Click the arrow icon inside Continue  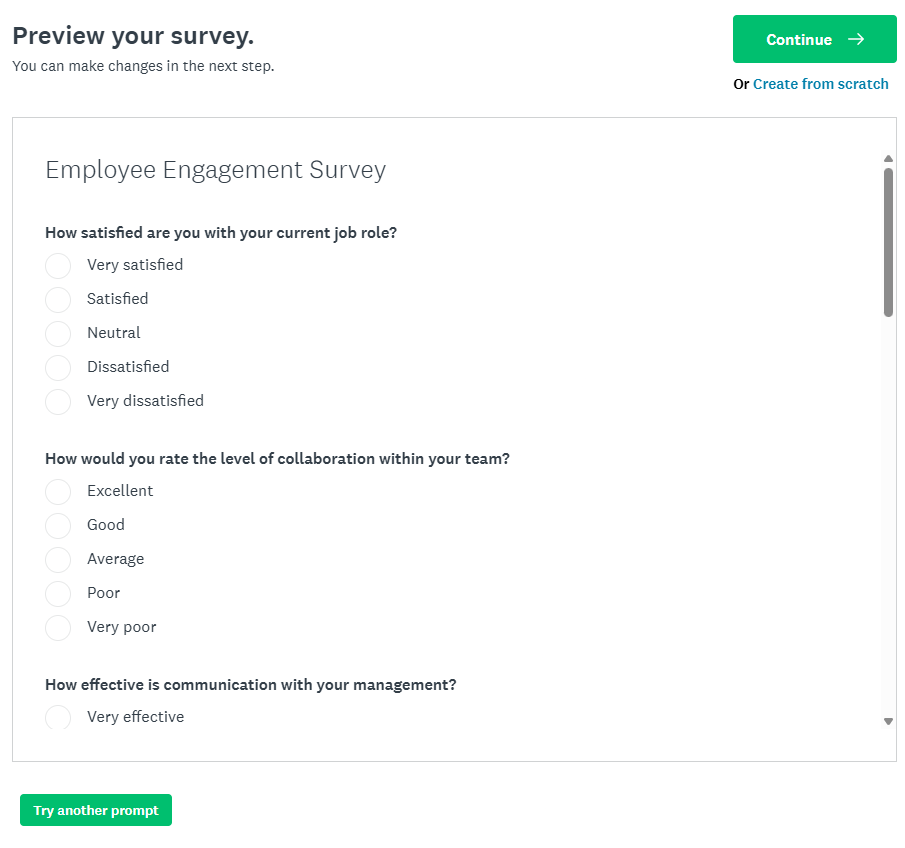pyautogui.click(x=855, y=39)
